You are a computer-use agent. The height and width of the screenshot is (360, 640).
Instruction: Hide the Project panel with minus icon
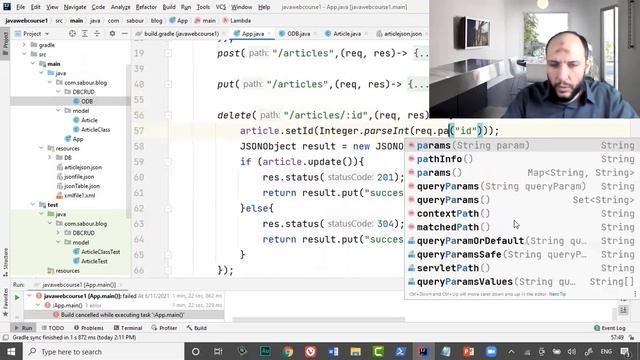click(124, 33)
